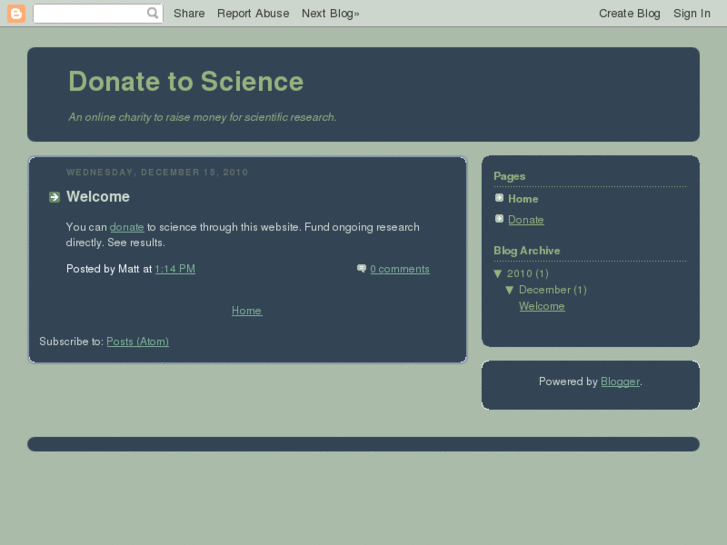
Task: Select Home in the Pages list
Action: click(523, 199)
